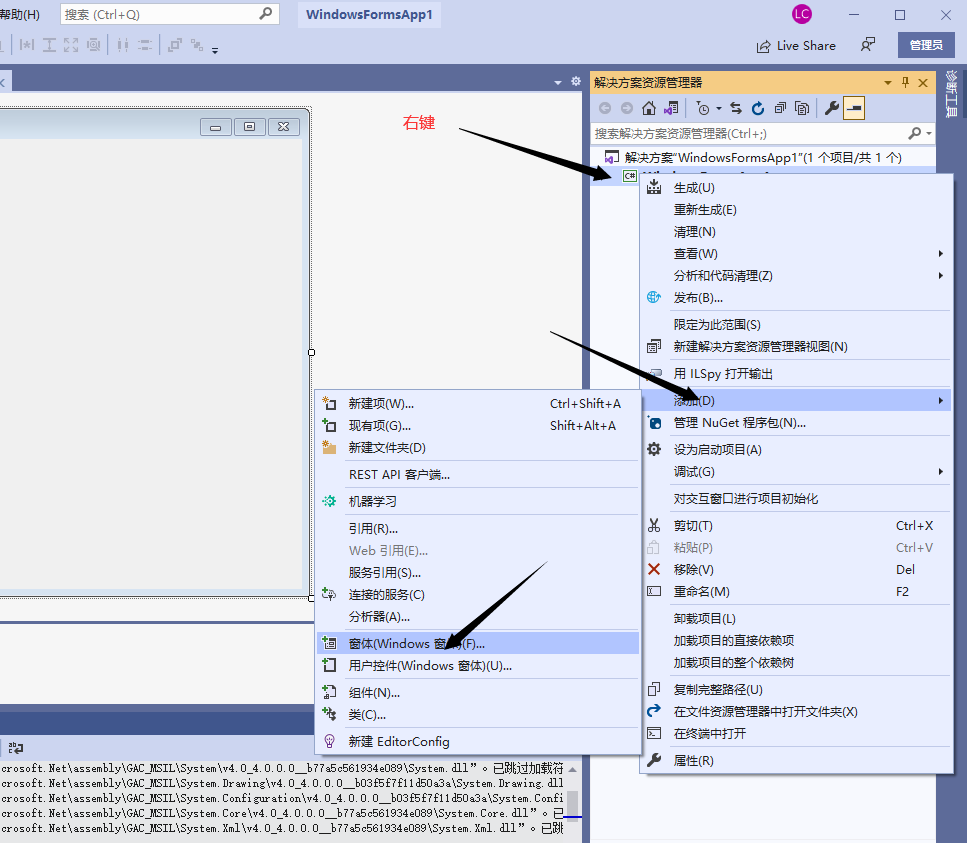This screenshot has width=967, height=843.
Task: Click 卸载项目(L)
Action: 796,619
